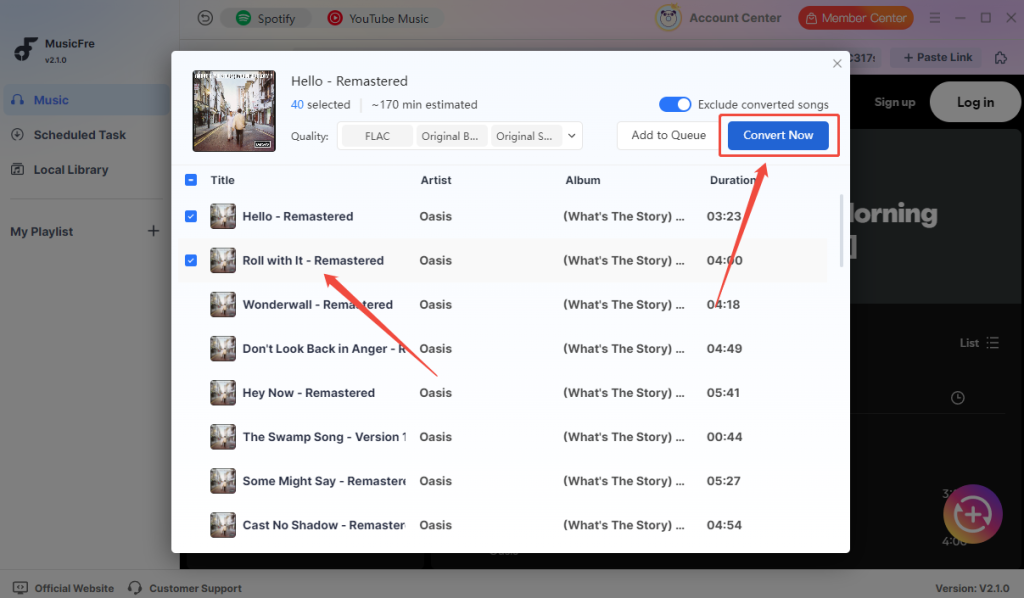Select the FLAC quality chip
Screen dimensions: 1024x598
pos(377,136)
